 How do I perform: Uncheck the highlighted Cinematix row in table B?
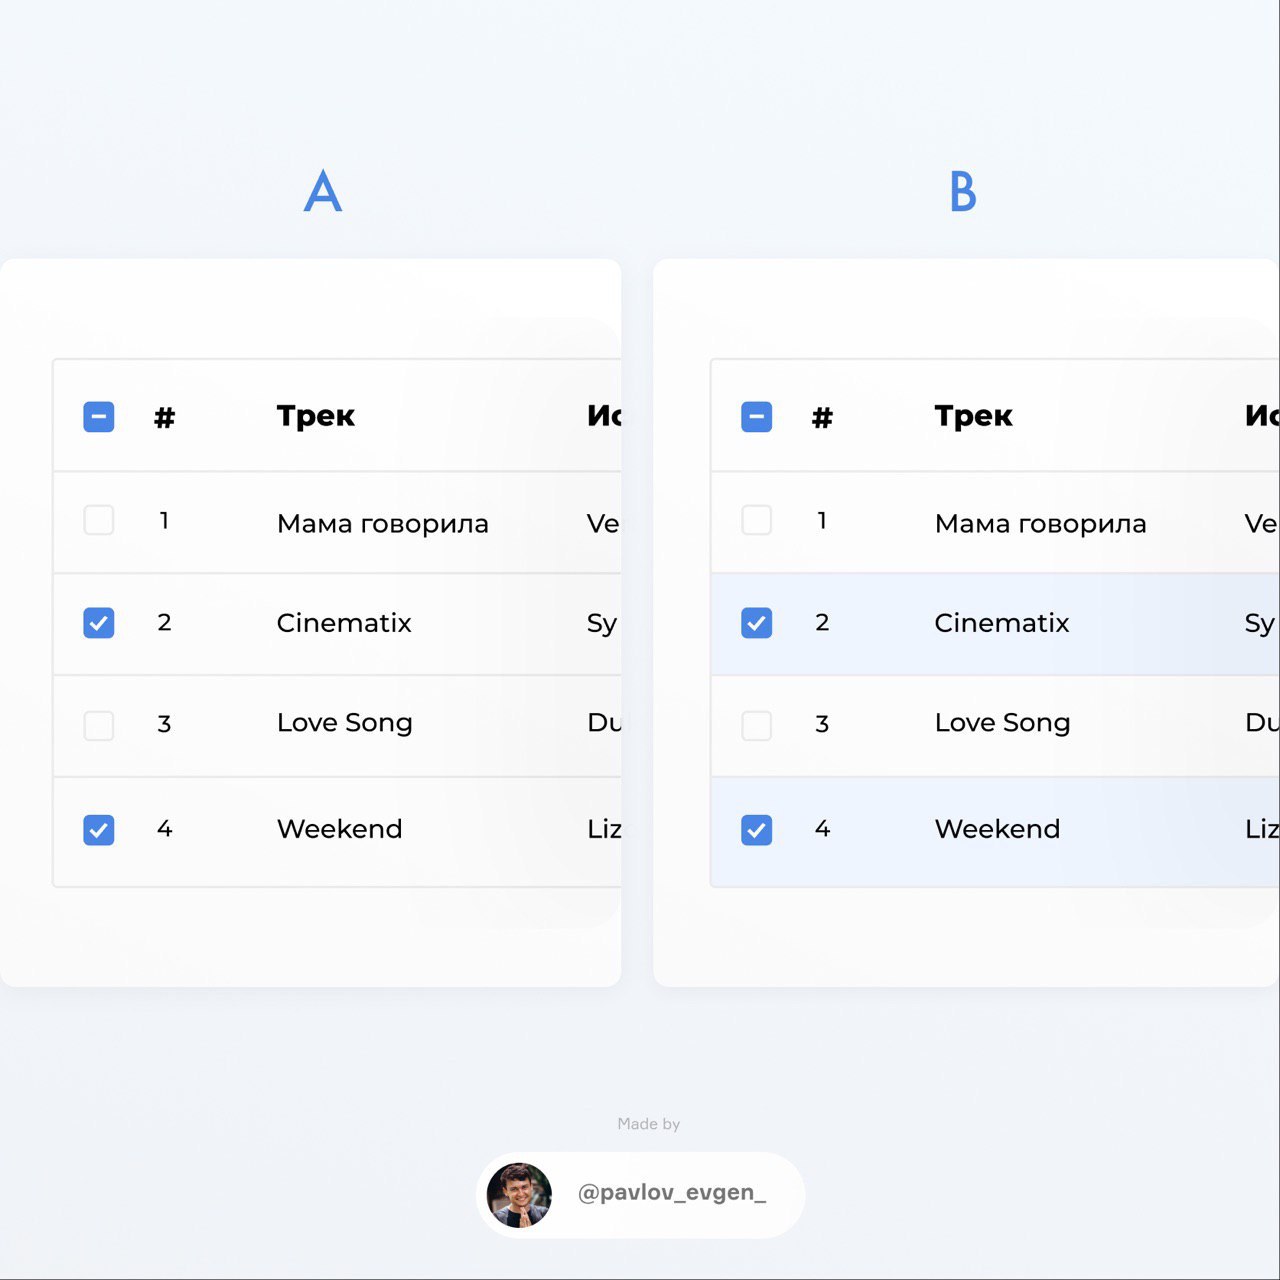tap(757, 623)
